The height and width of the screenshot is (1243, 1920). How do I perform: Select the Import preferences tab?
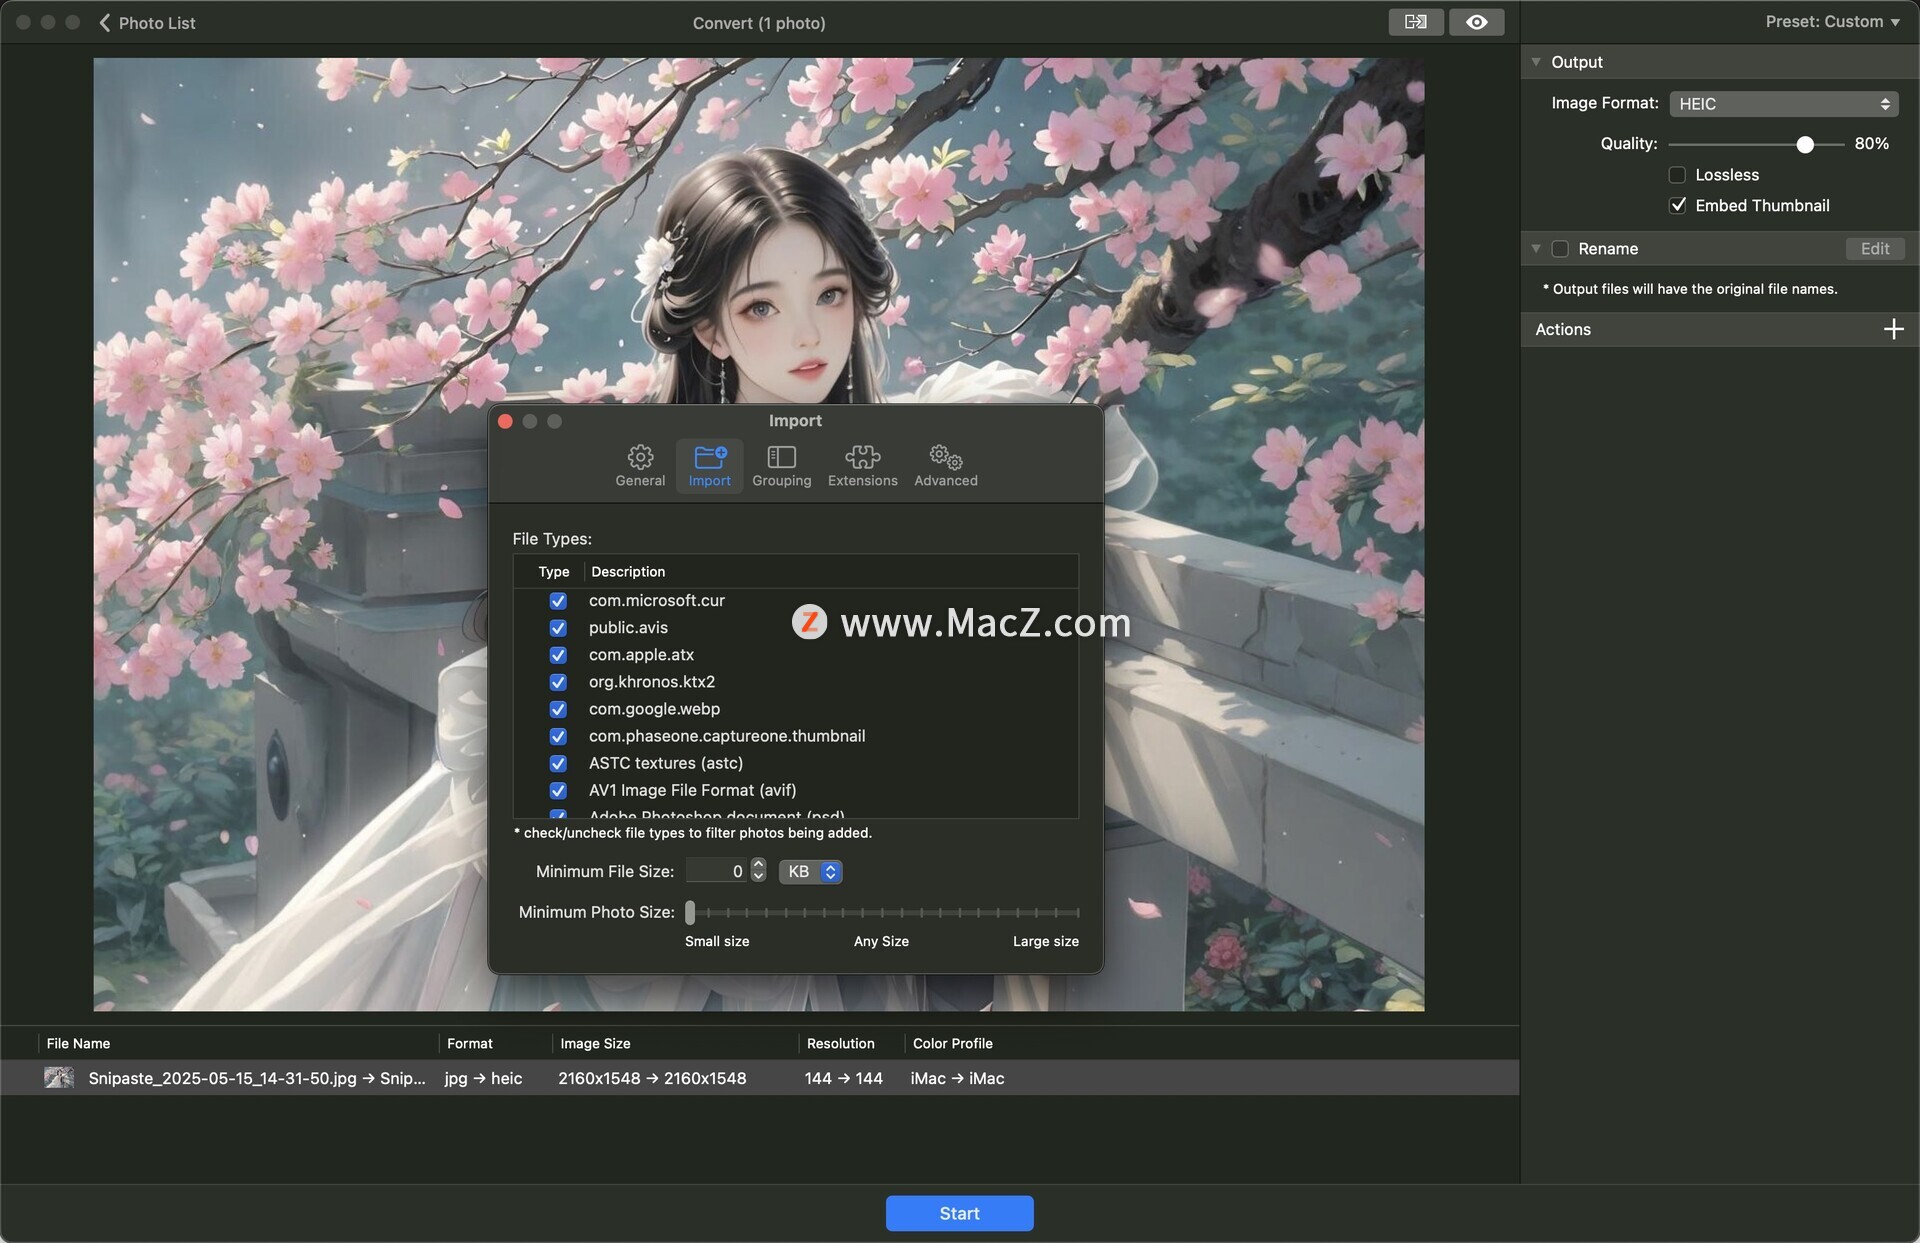pyautogui.click(x=710, y=466)
